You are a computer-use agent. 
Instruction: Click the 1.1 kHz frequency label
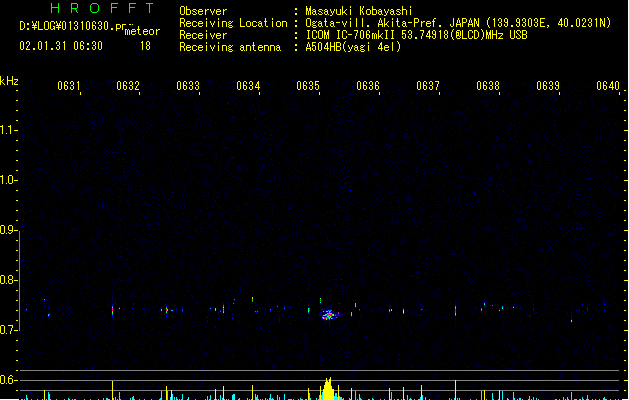(7, 130)
